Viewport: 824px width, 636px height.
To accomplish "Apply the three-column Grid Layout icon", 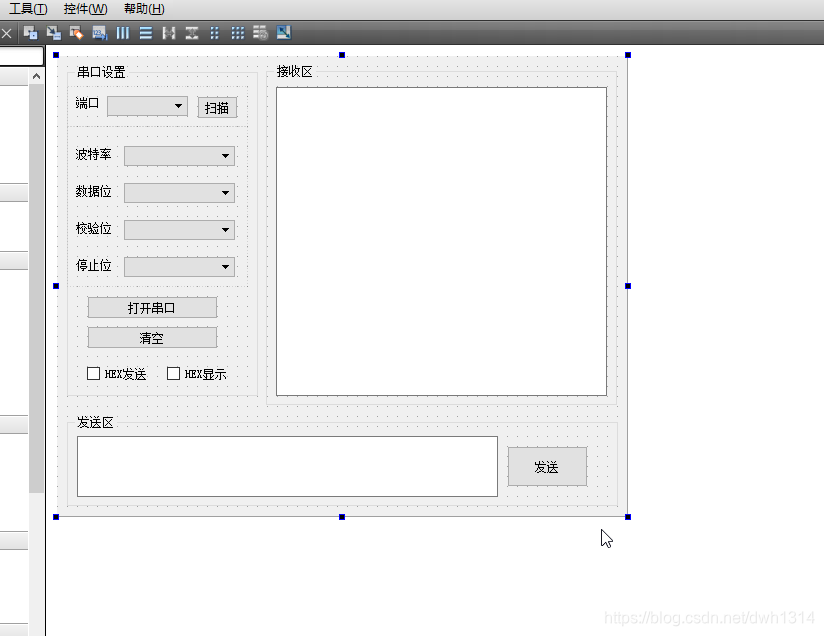I will [x=238, y=33].
